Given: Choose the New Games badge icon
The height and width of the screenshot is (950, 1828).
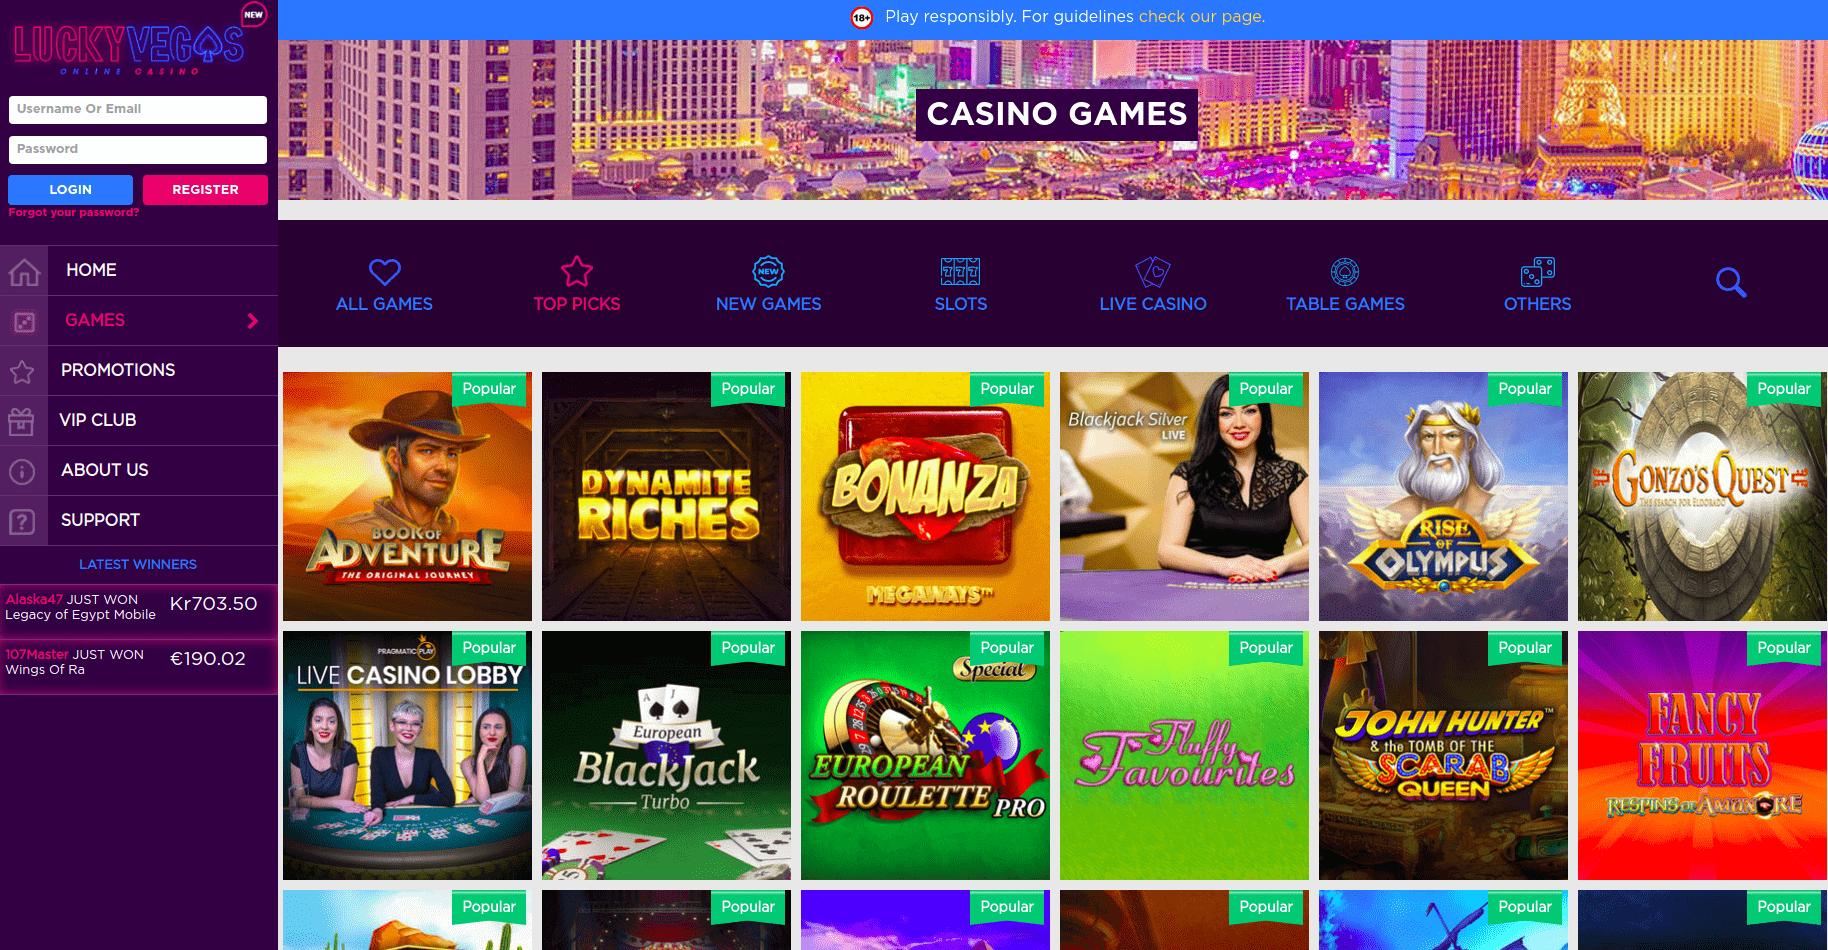Looking at the screenshot, I should 768,271.
